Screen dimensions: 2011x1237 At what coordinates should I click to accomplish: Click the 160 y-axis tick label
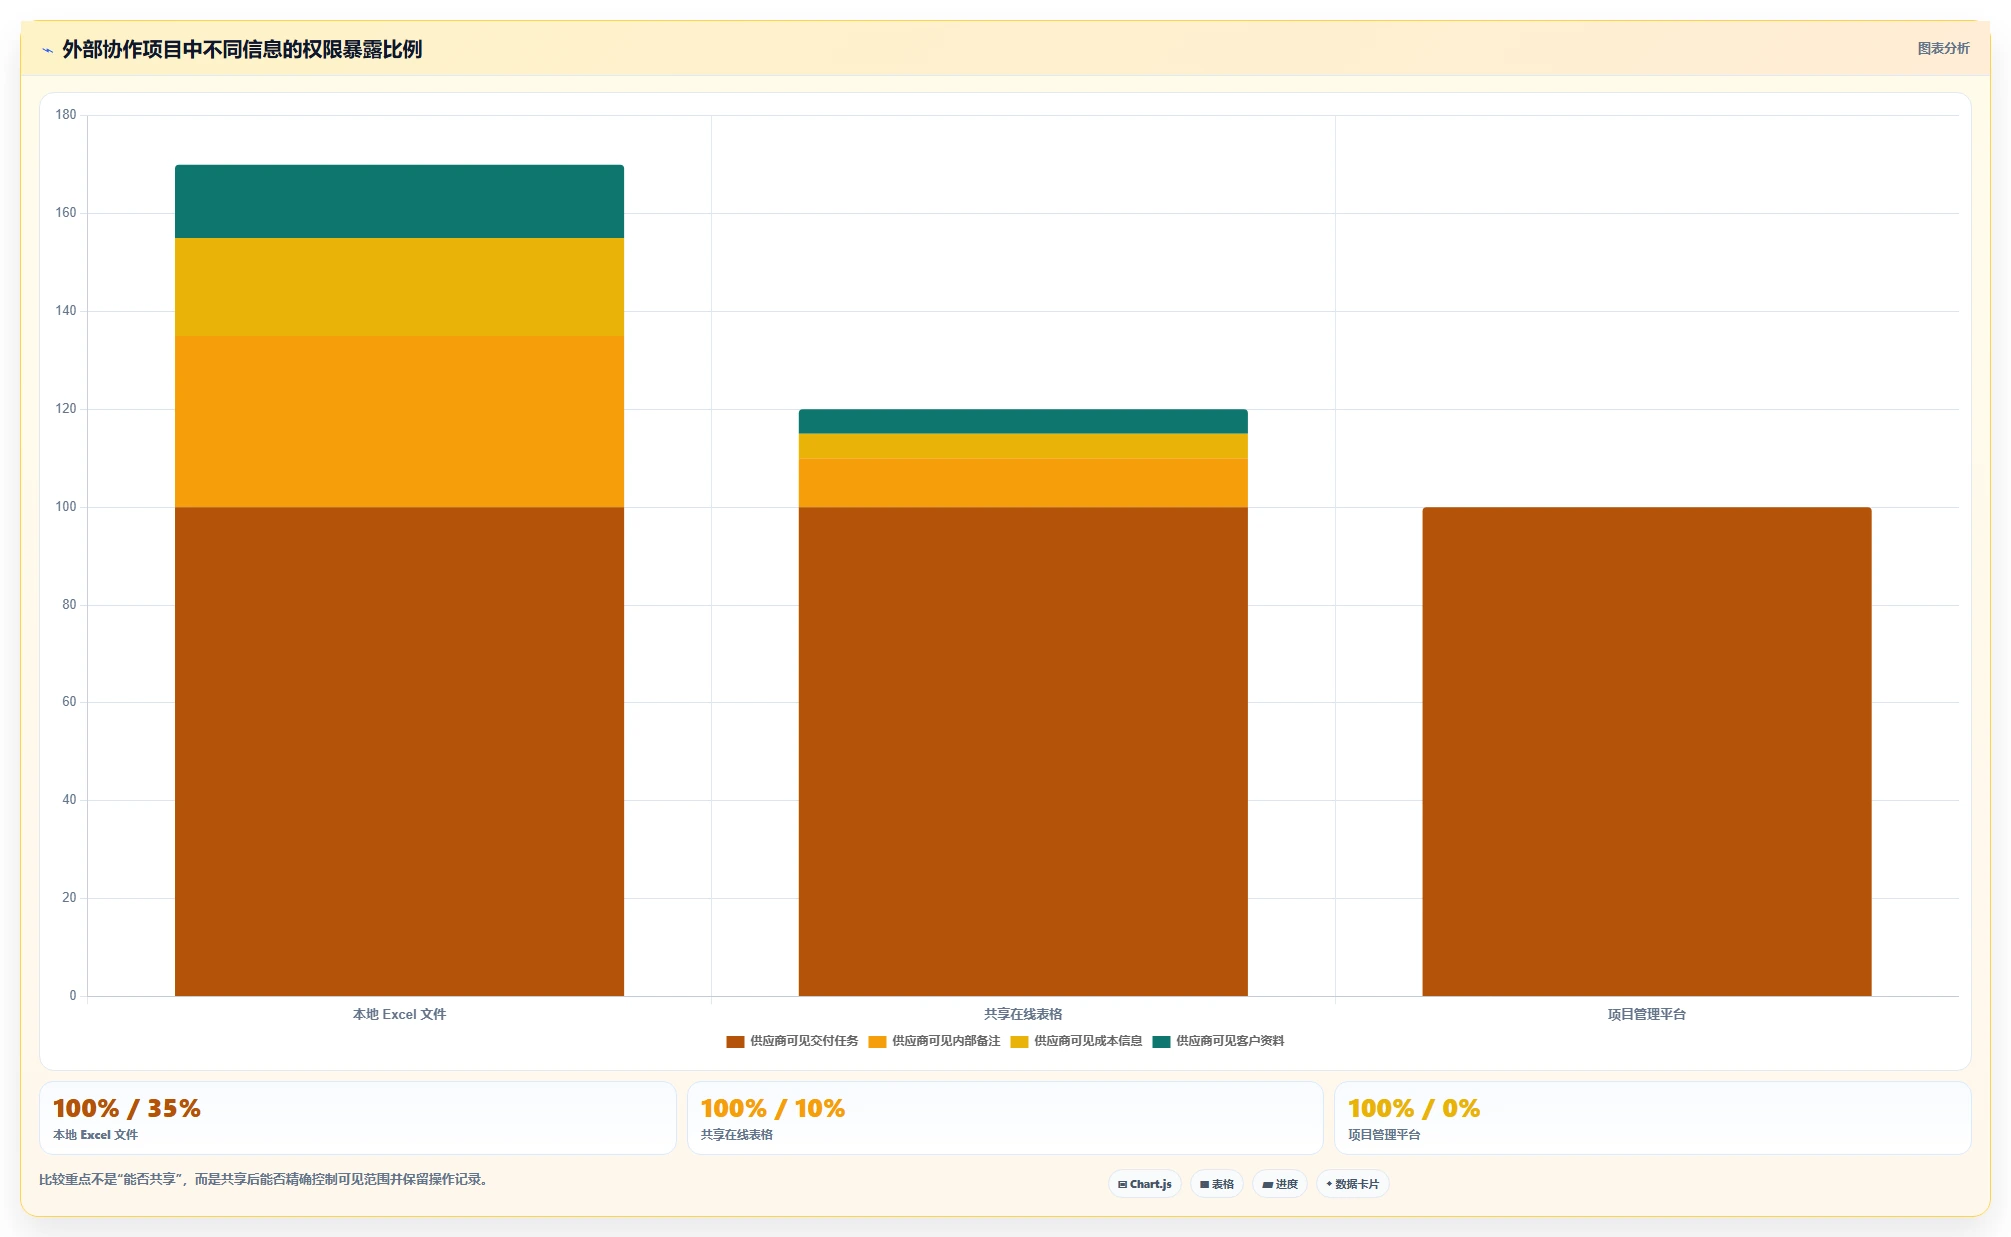pyautogui.click(x=66, y=213)
